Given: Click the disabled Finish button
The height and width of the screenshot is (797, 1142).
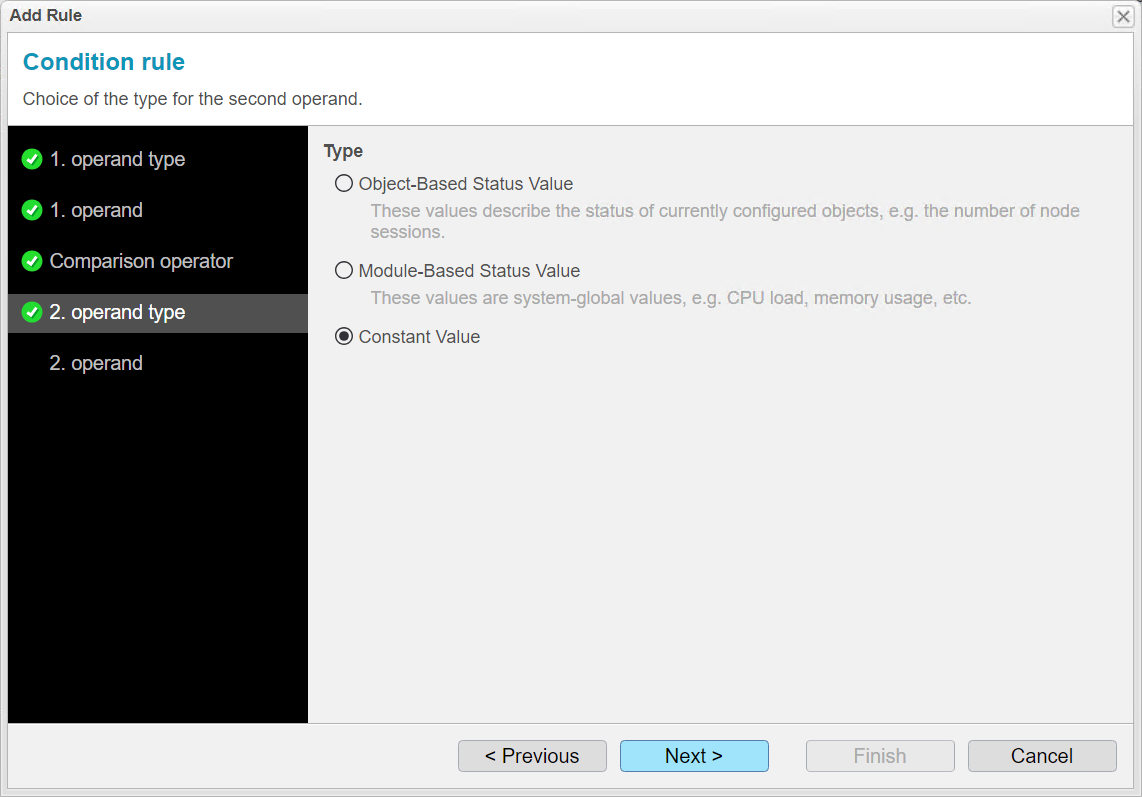Looking at the screenshot, I should click(x=880, y=756).
